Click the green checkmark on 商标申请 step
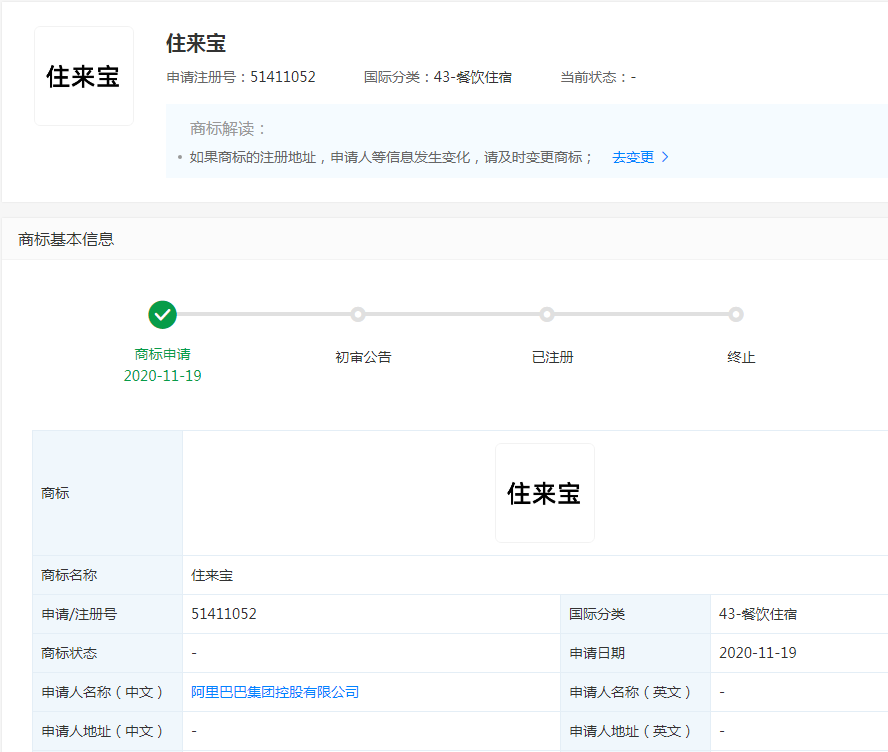 coord(163,314)
